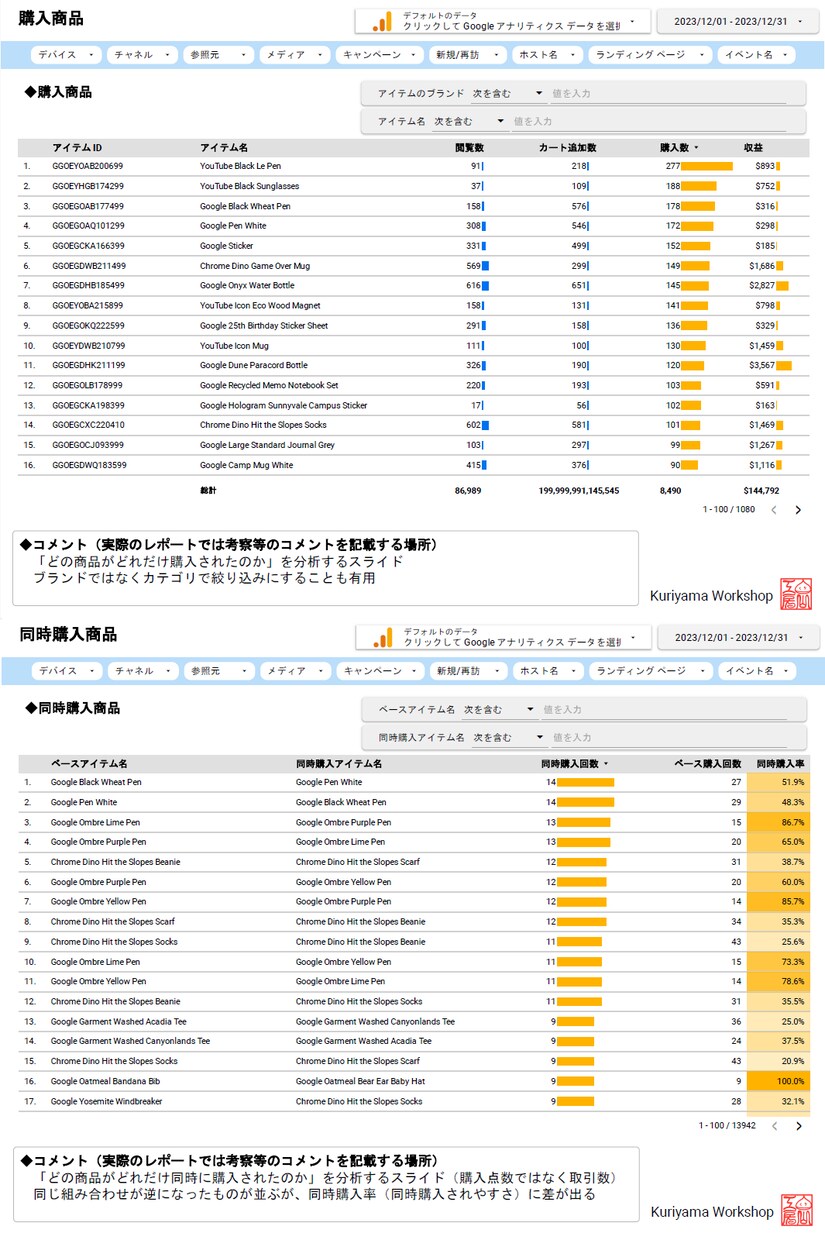Click Google Analytics icon in 購入商品 data selector
Viewport: 825px width, 1240px height.
(382, 21)
